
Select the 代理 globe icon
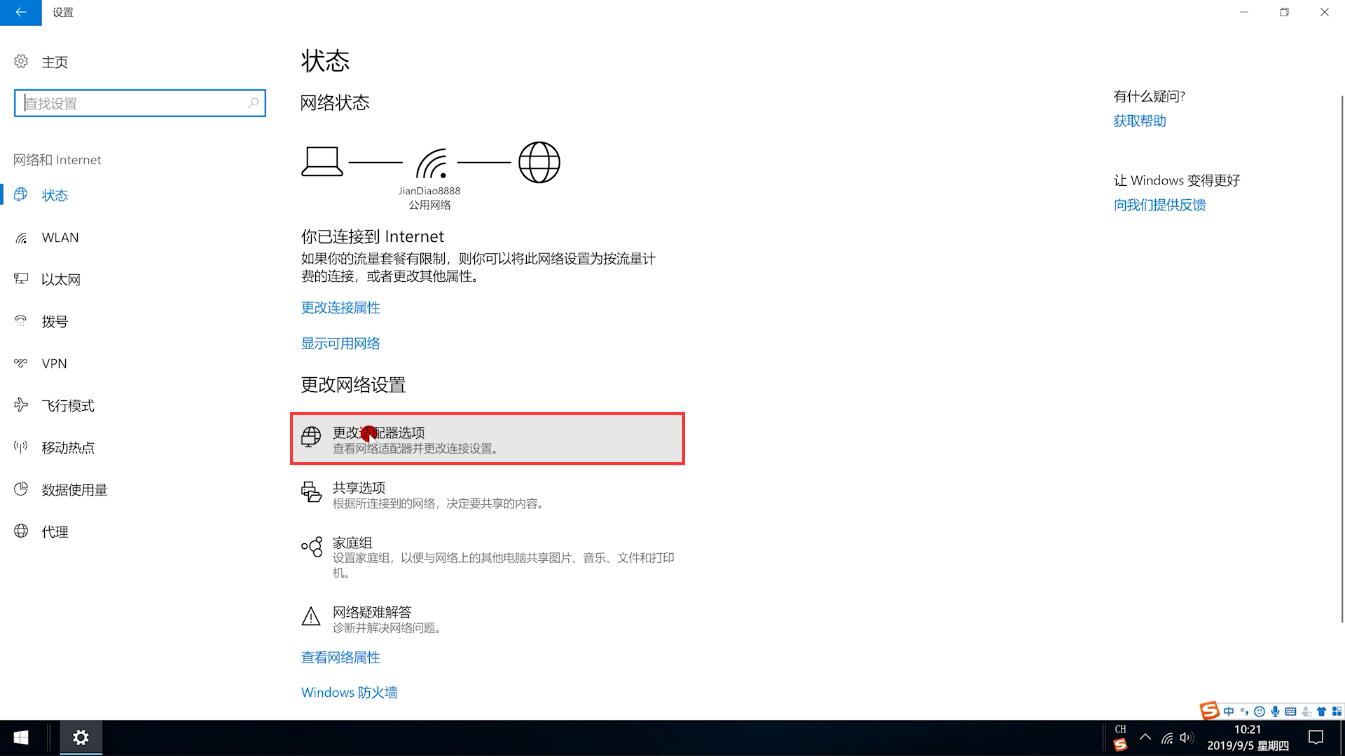point(21,531)
